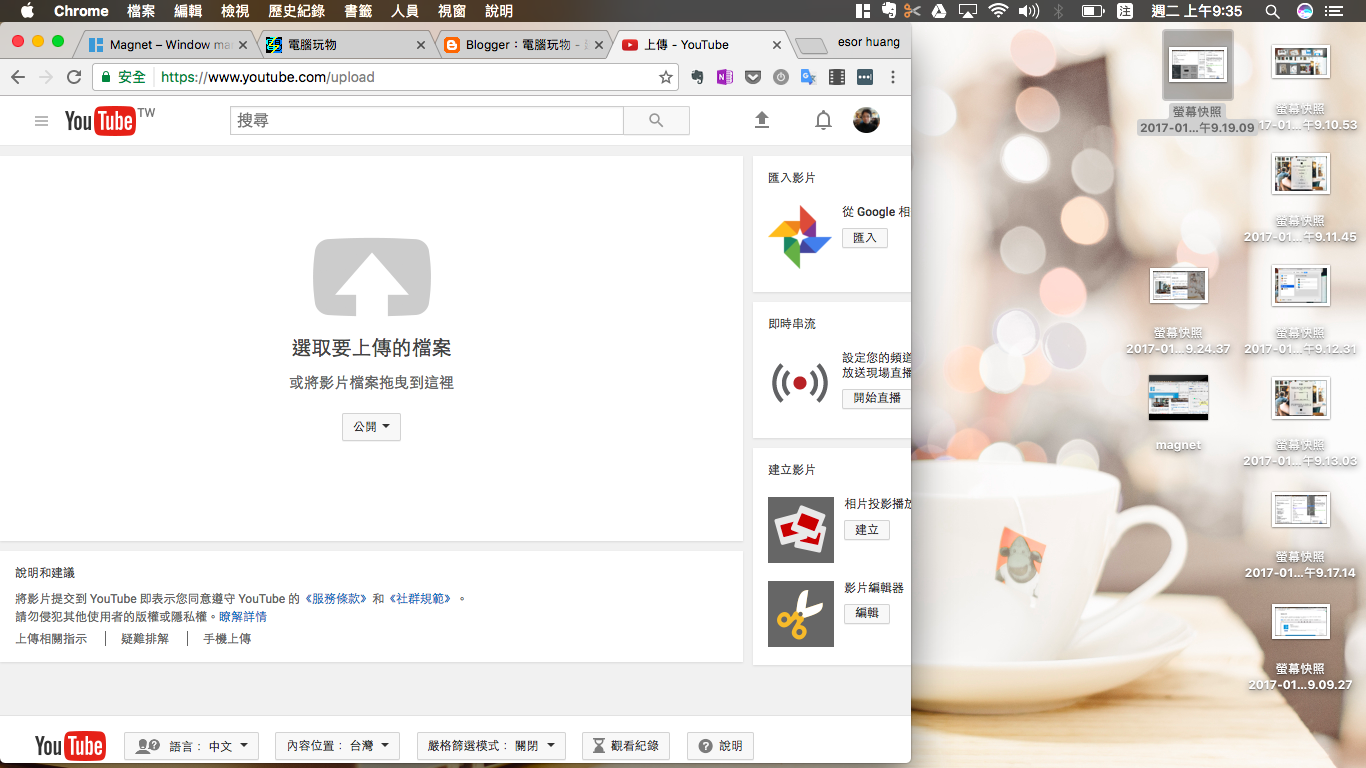Click the power button extension icon
The height and width of the screenshot is (768, 1366).
(x=781, y=77)
